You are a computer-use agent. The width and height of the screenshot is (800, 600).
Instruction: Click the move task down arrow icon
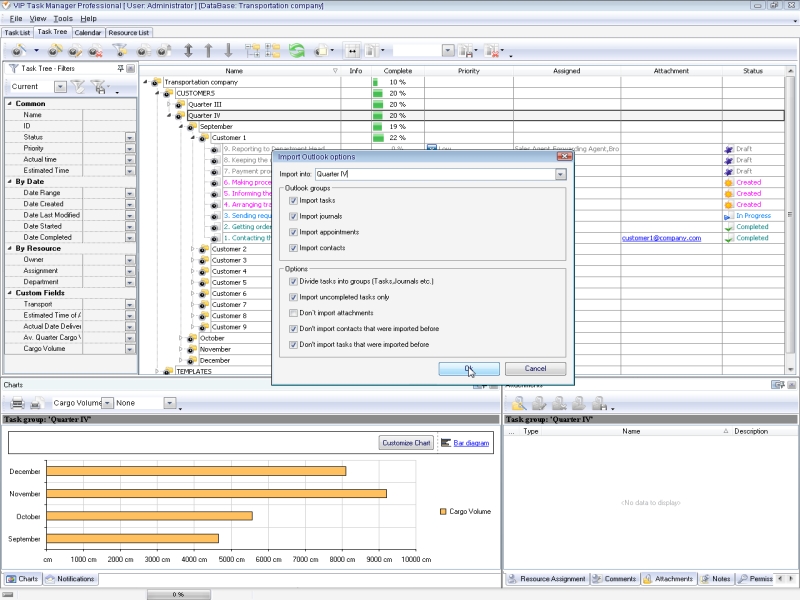point(228,50)
